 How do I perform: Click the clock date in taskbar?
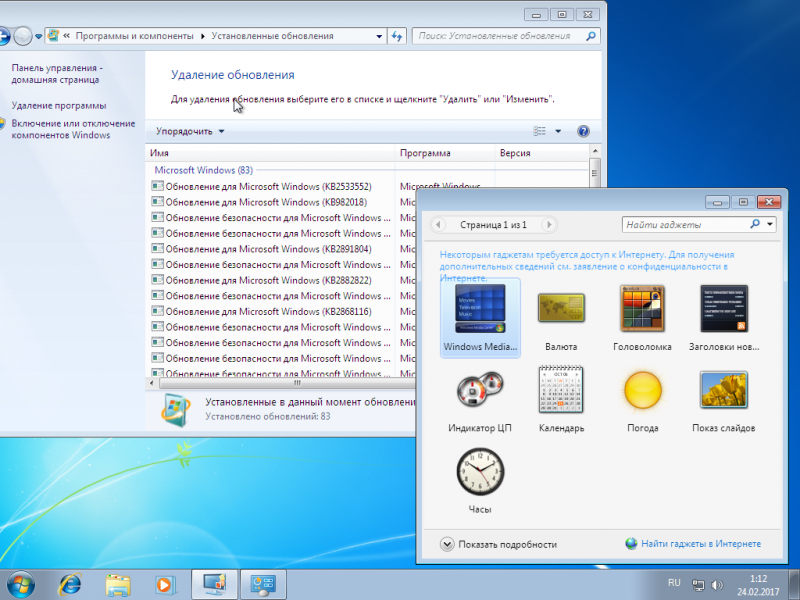758,585
